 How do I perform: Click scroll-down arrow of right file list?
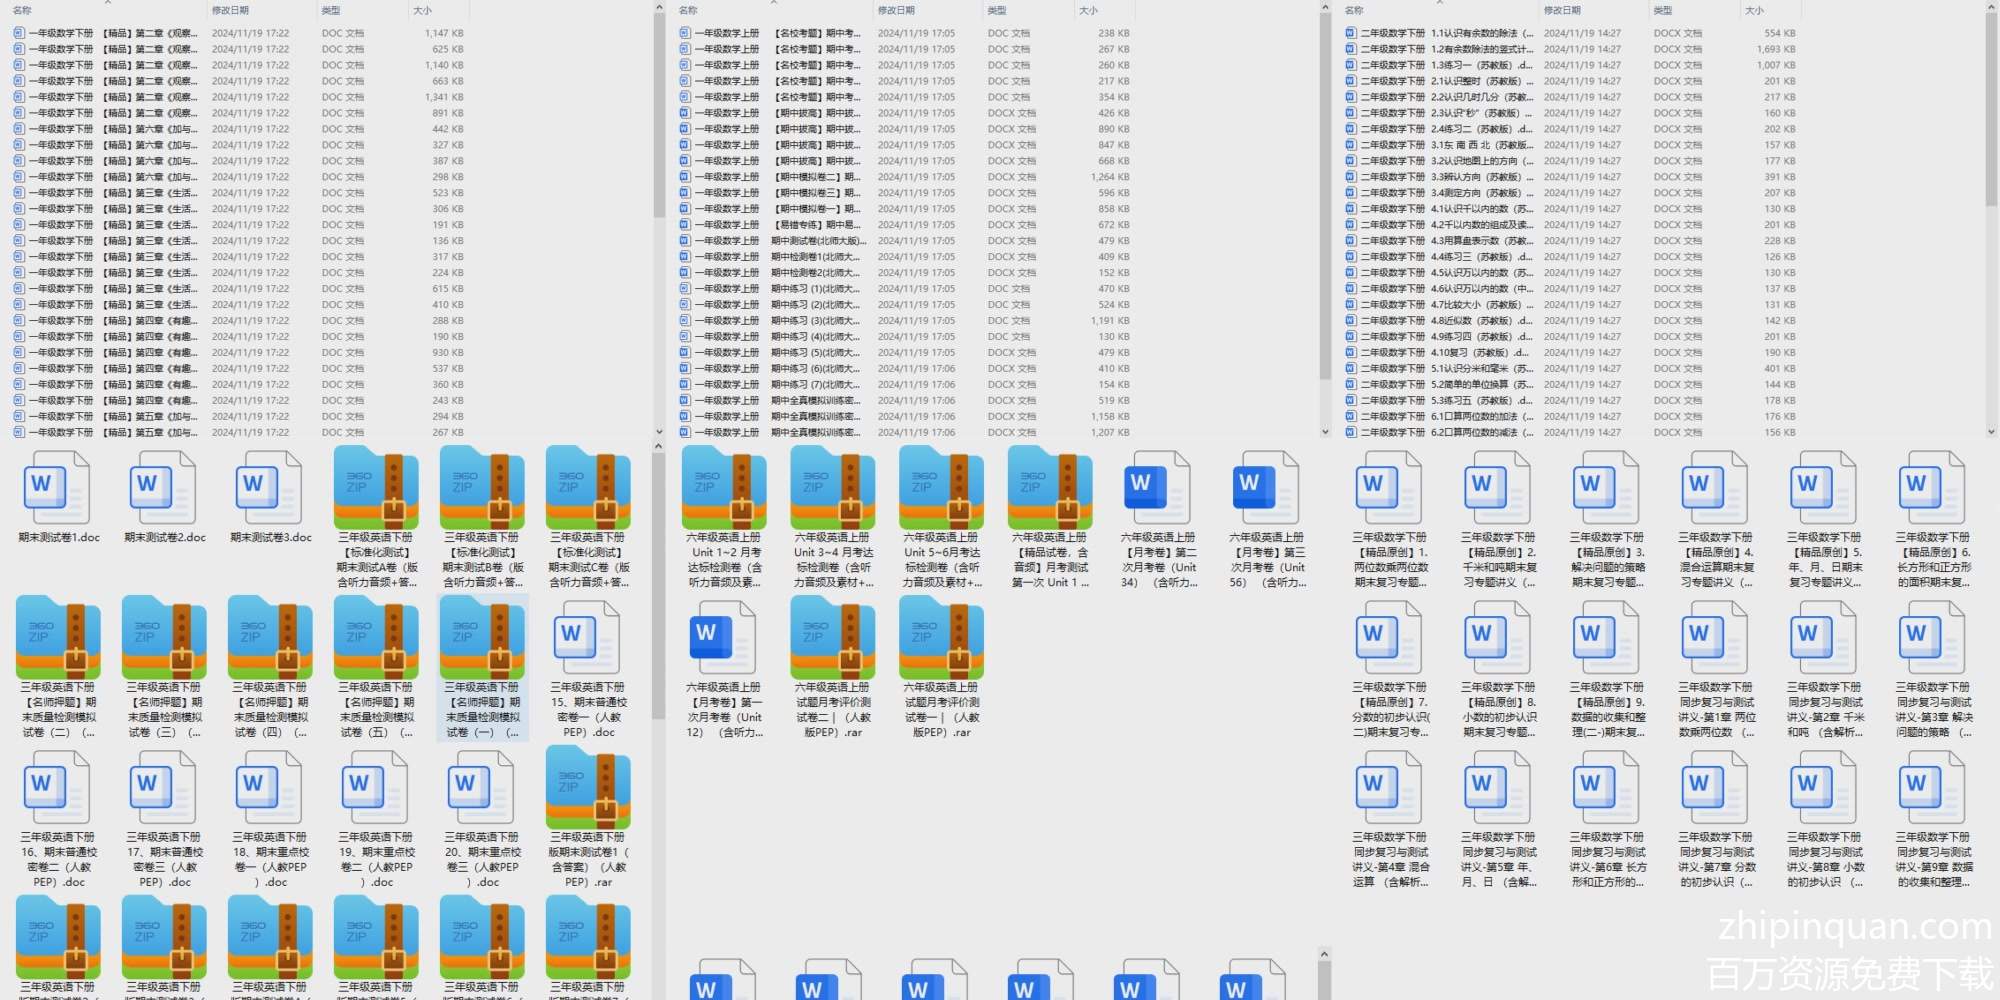pos(1991,432)
